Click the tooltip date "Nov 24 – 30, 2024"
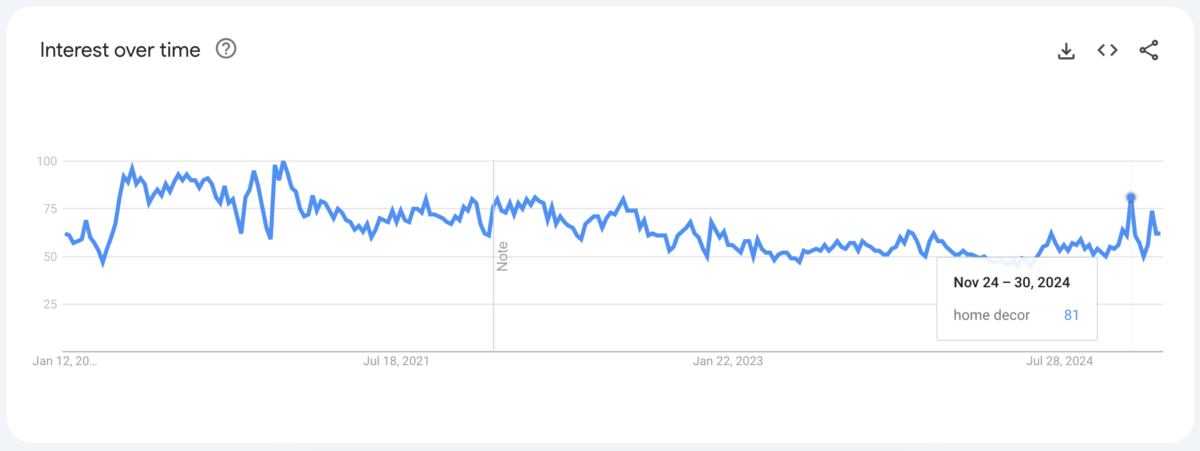 (1012, 283)
